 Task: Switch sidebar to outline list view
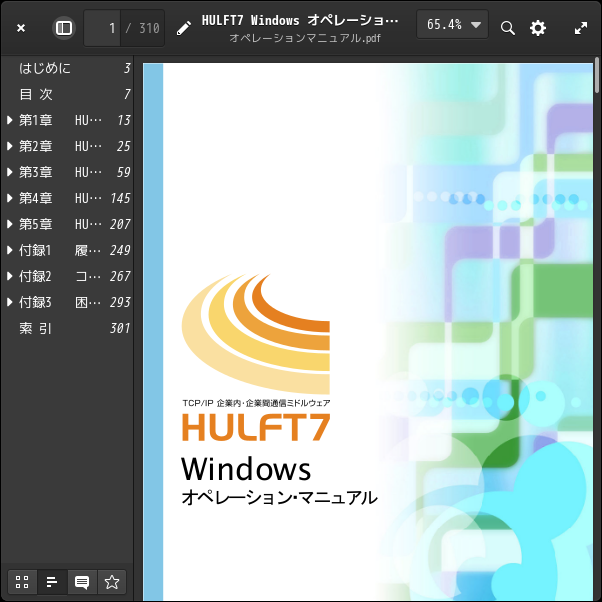[52, 582]
